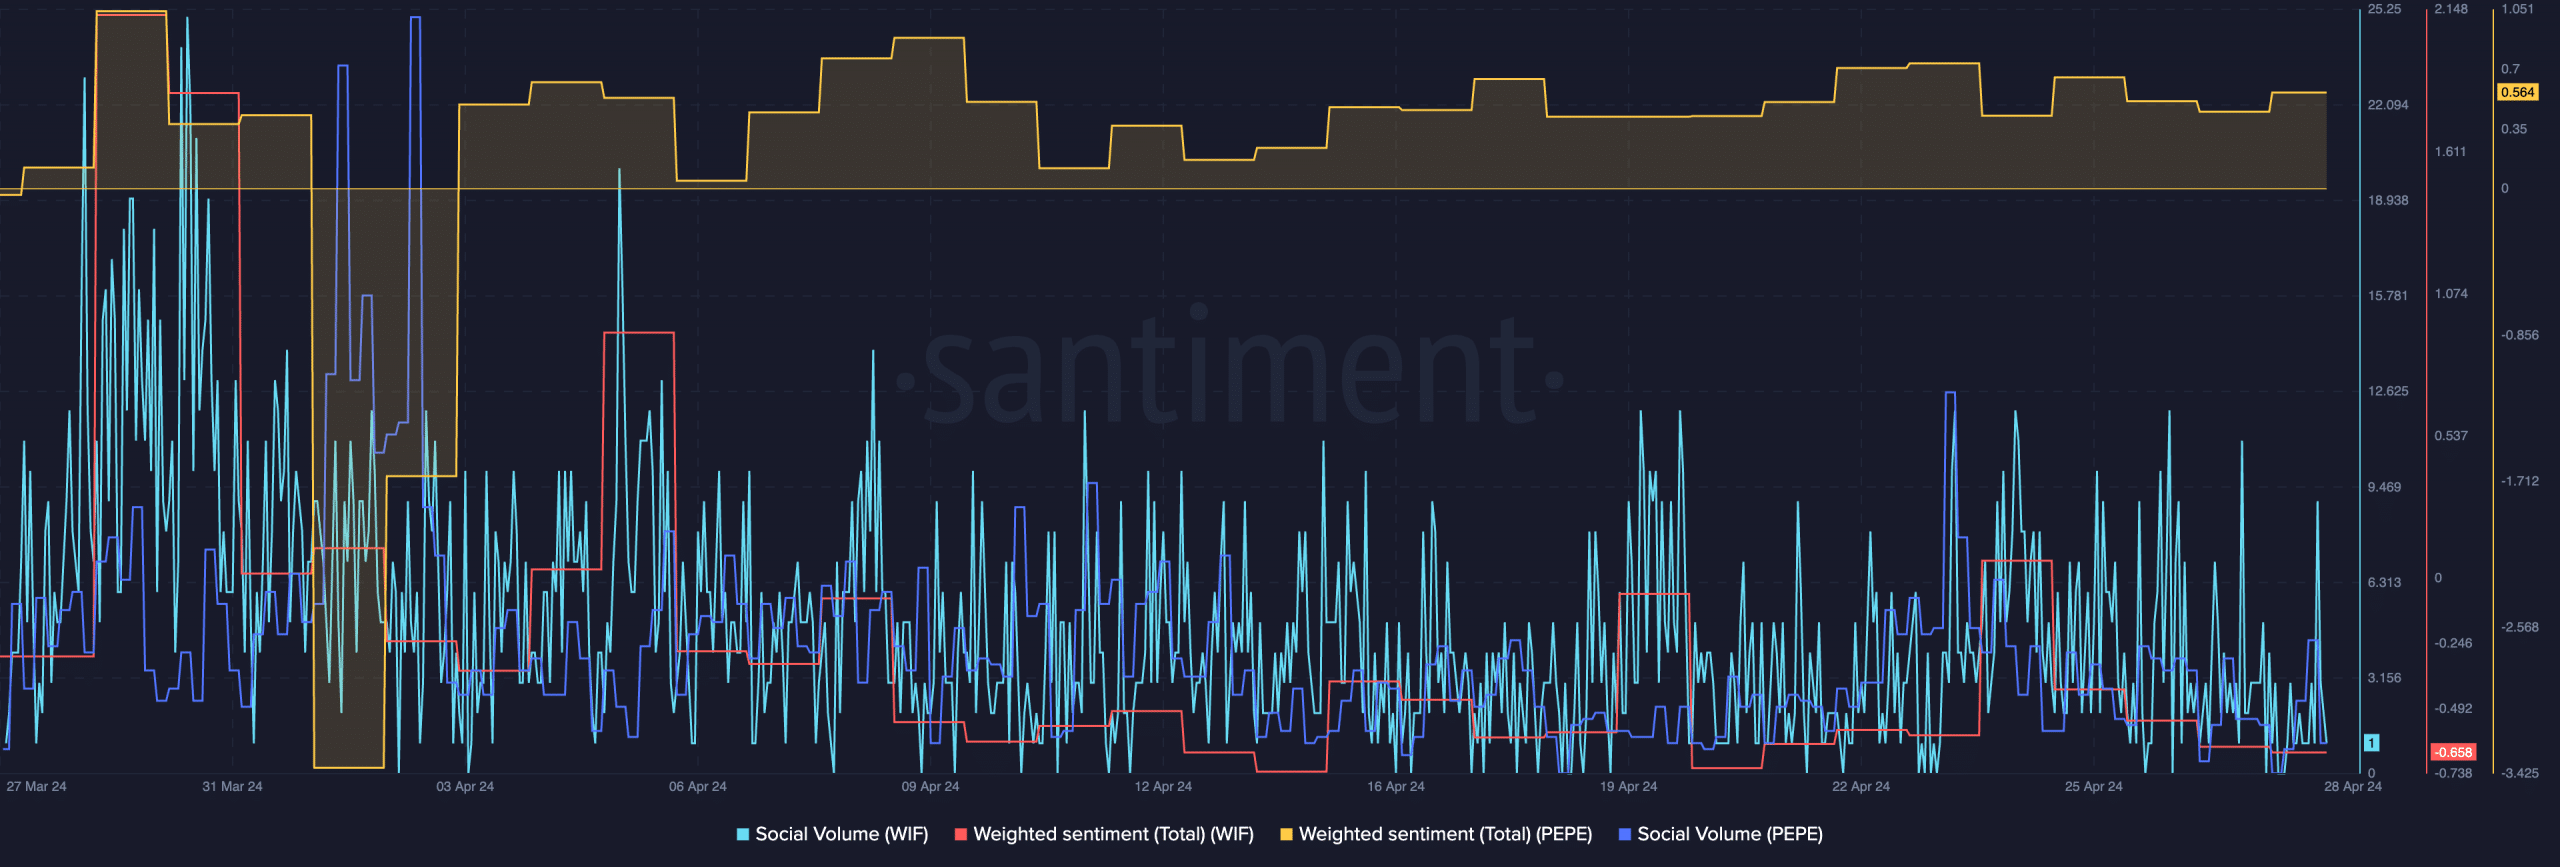Select the 16 Apr 24 date label

(1396, 787)
